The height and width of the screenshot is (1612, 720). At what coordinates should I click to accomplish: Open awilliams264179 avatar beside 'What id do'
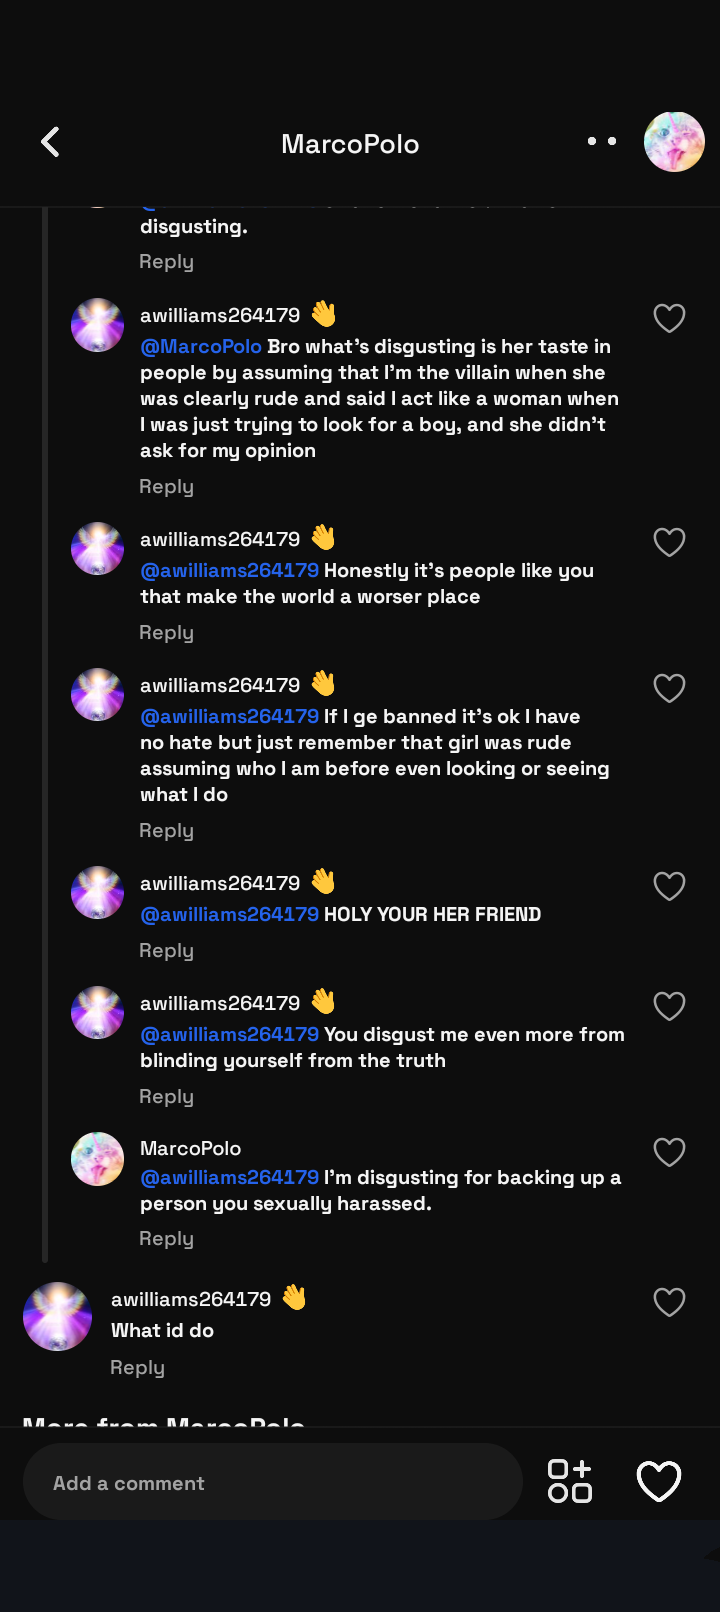(57, 1316)
